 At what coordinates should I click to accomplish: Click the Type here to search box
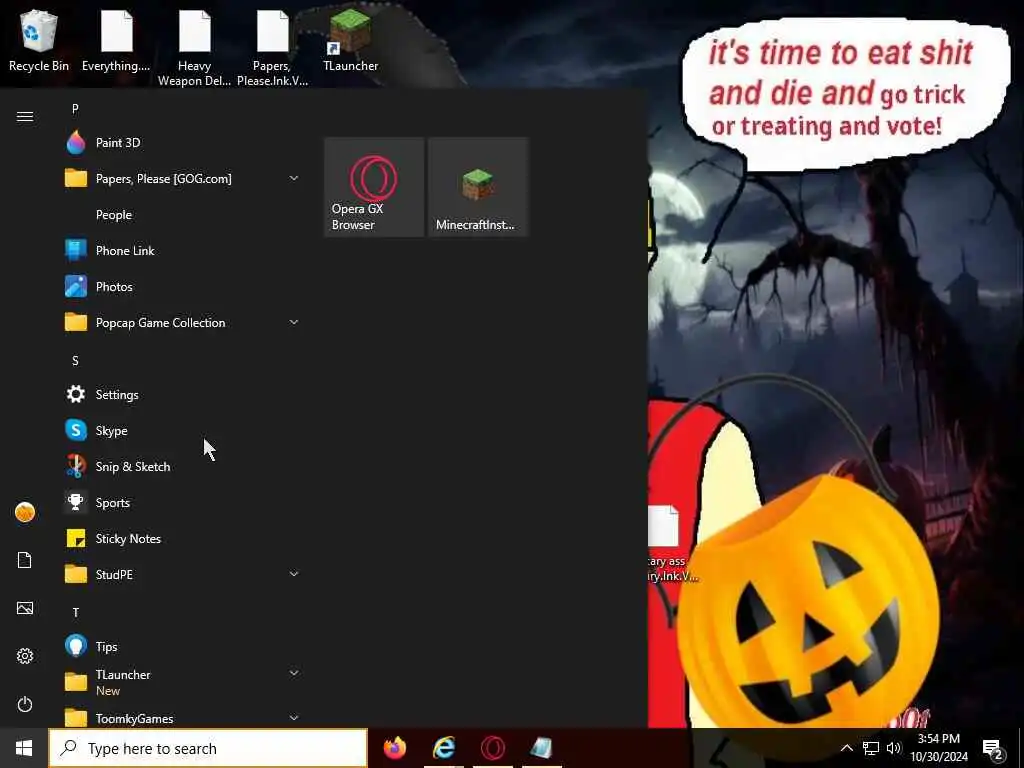pos(208,748)
